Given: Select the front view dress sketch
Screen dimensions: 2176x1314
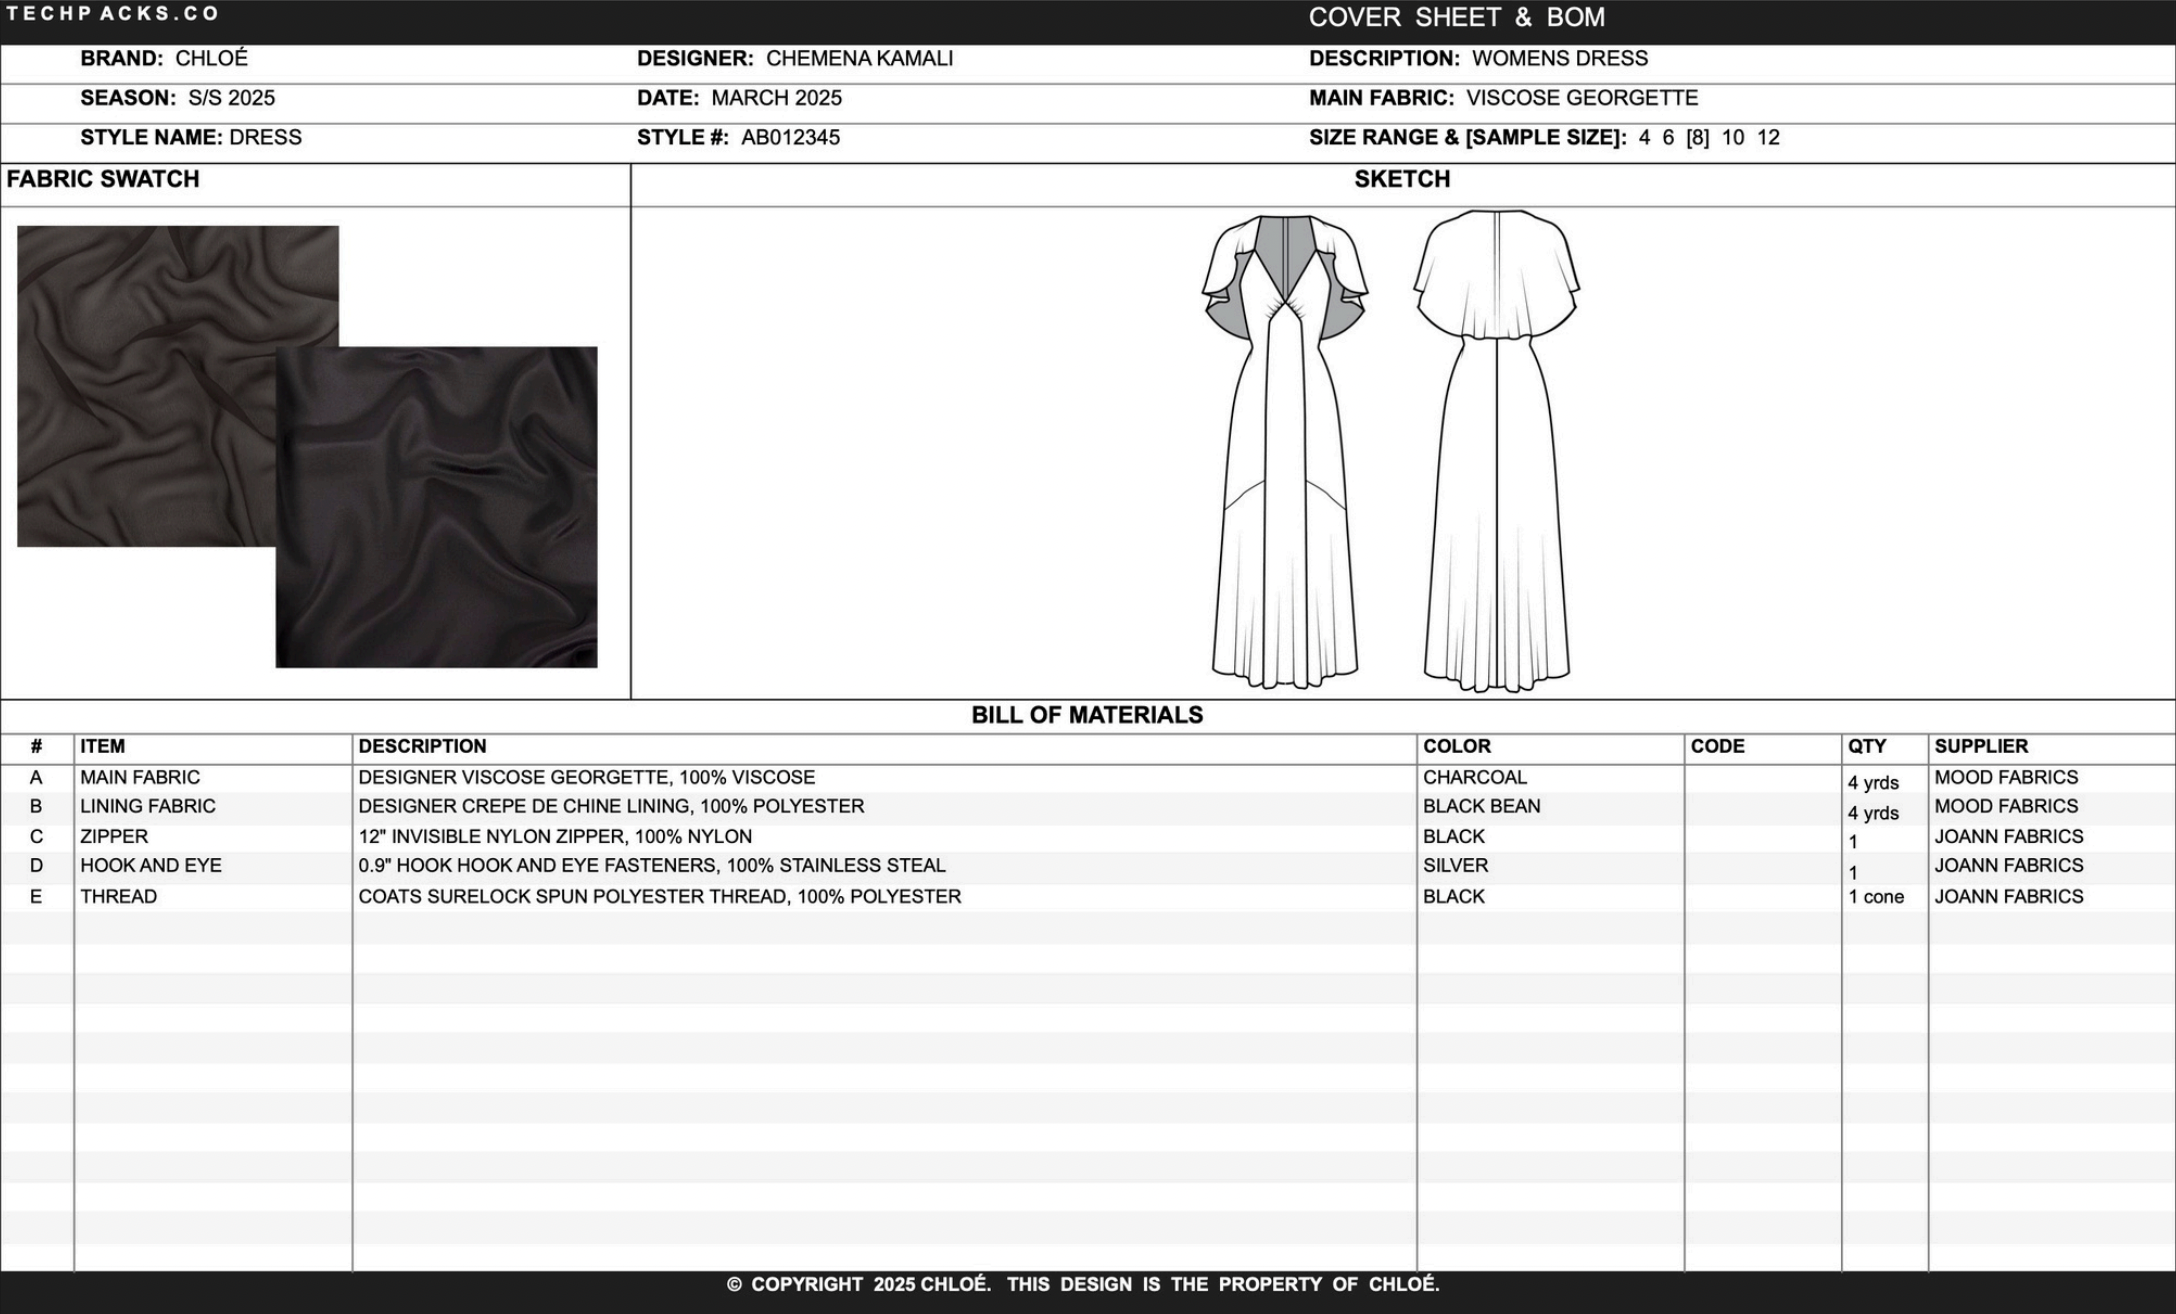Looking at the screenshot, I should click(x=1284, y=451).
